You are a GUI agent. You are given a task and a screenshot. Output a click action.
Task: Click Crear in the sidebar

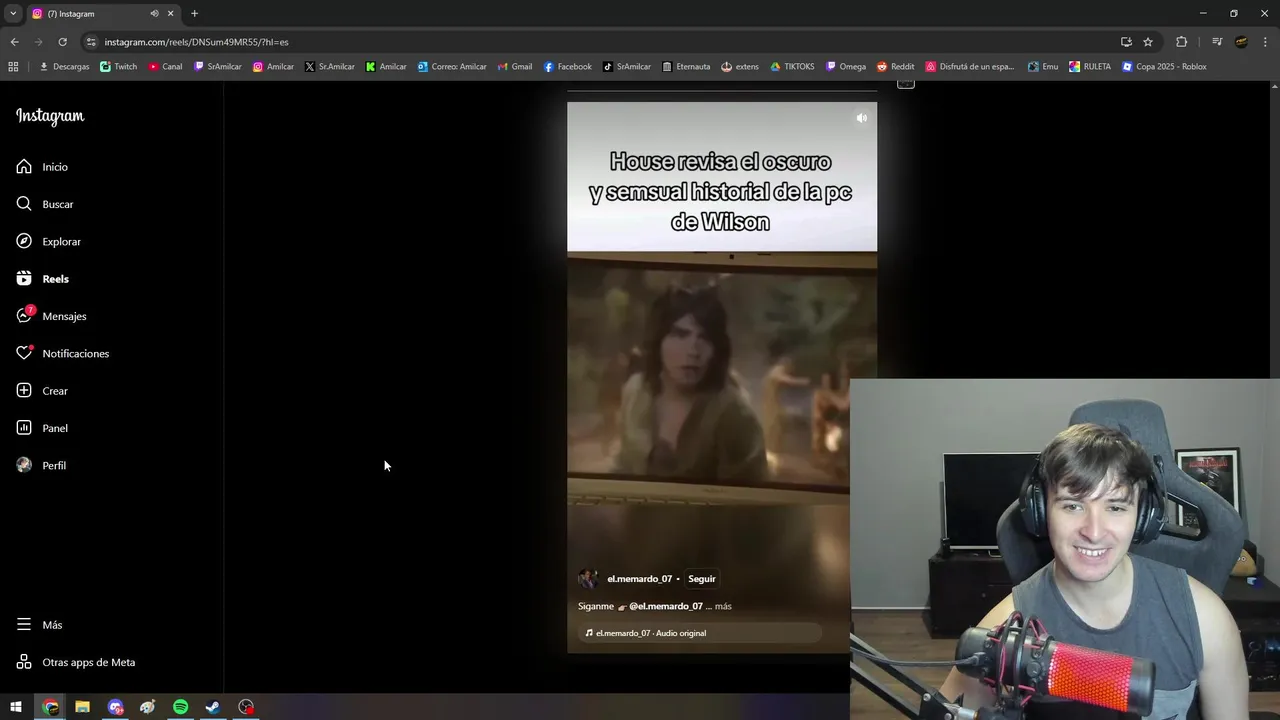42,391
